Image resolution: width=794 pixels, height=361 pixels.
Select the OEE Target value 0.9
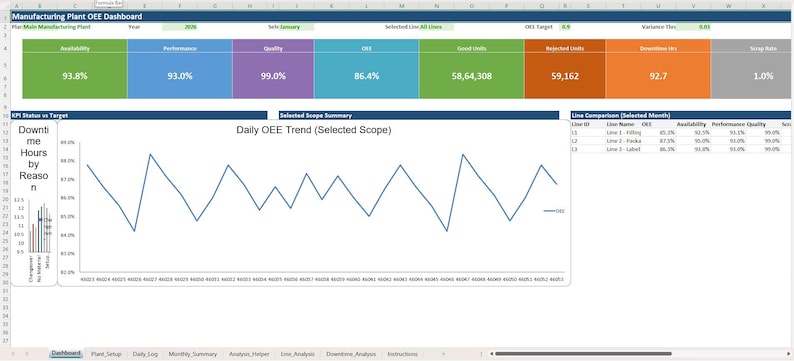[x=565, y=27]
